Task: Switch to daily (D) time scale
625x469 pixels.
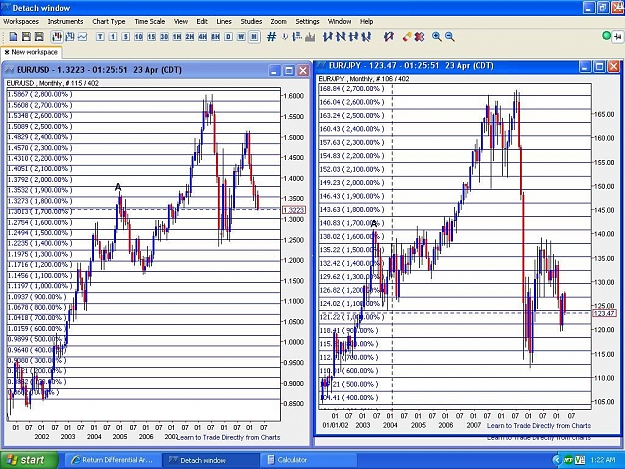Action: click(228, 37)
